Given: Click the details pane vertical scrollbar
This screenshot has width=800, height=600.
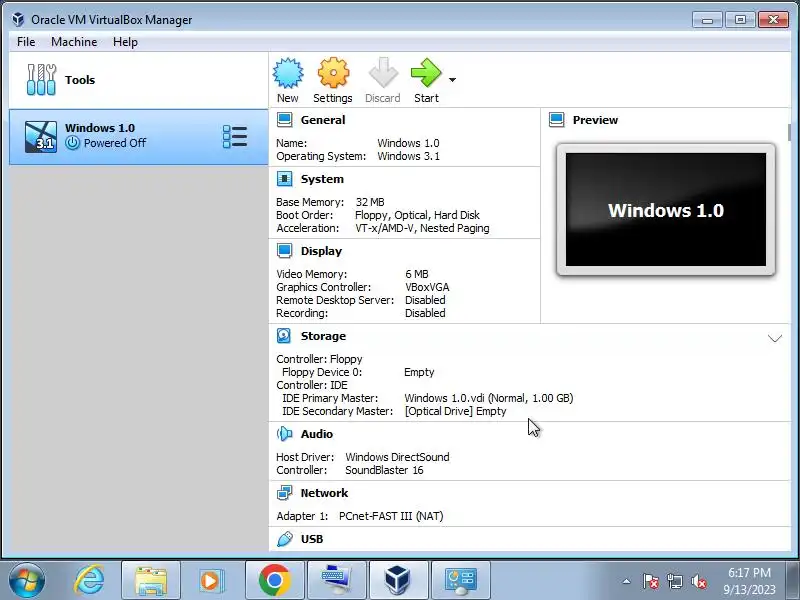Looking at the screenshot, I should (789, 132).
